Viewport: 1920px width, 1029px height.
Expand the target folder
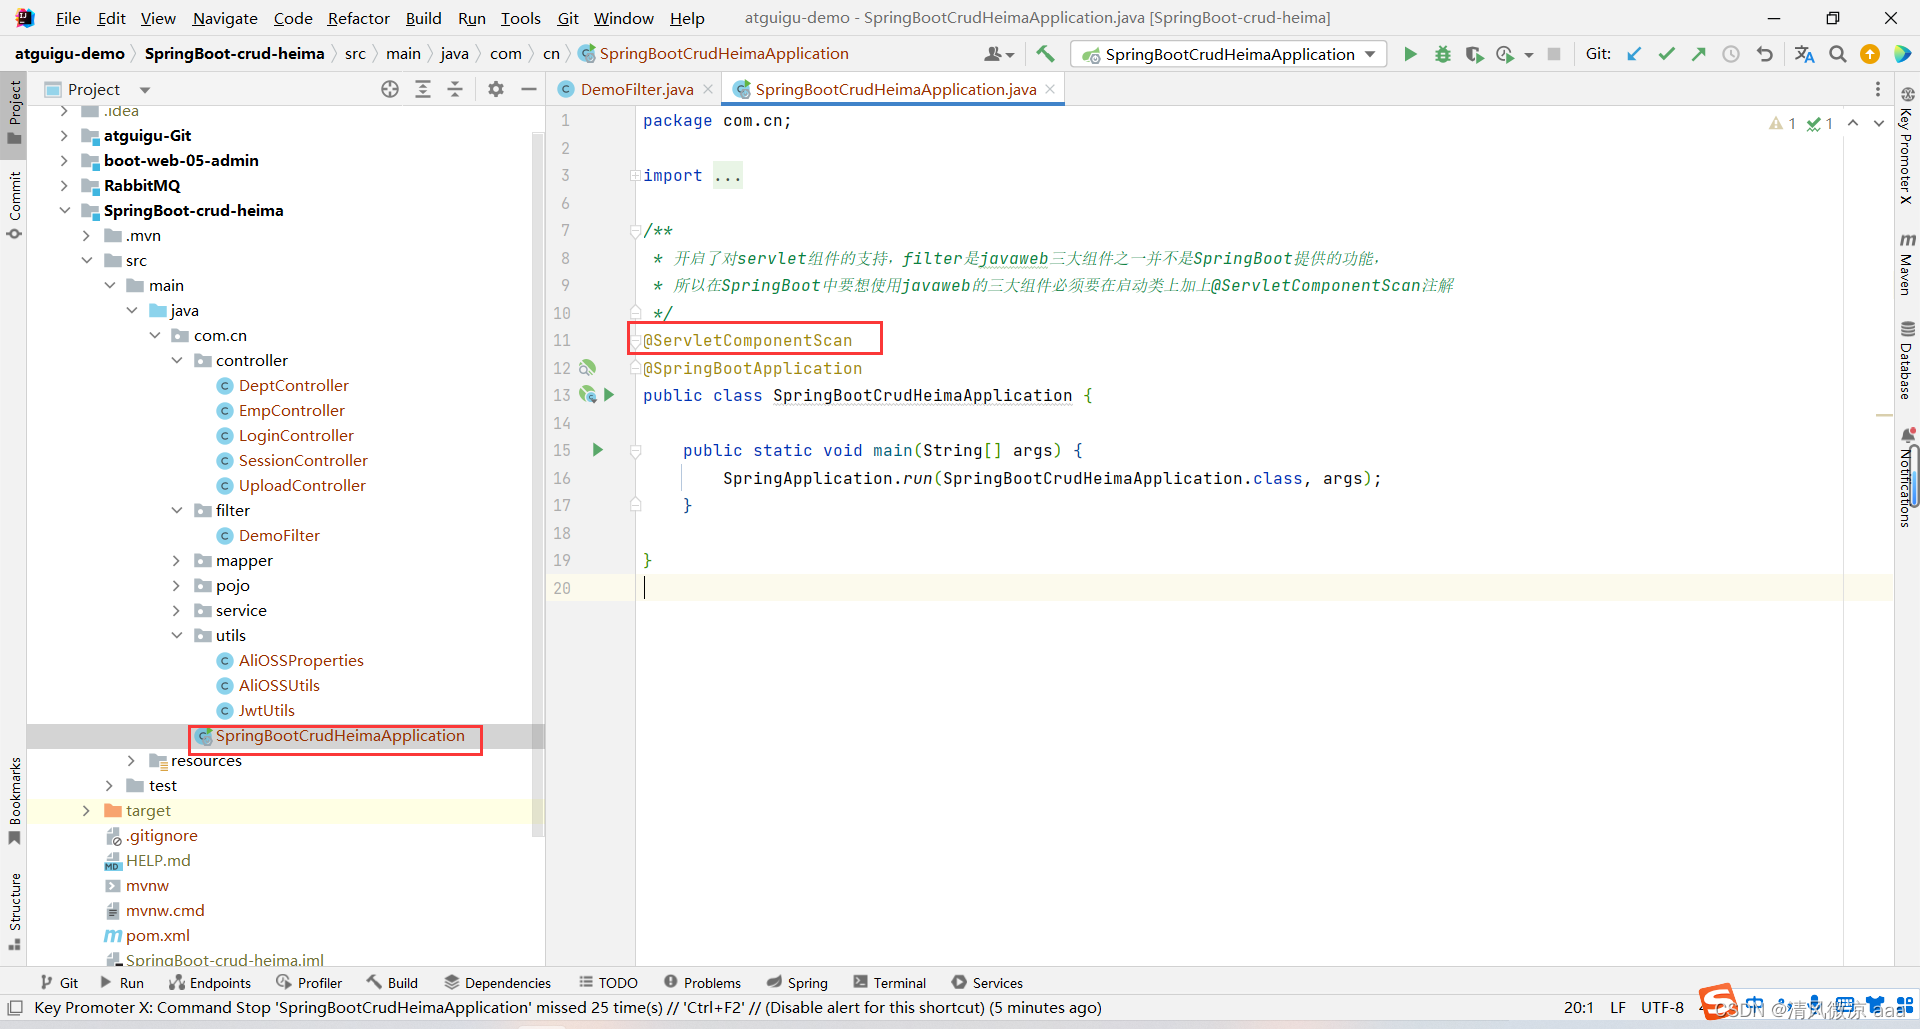click(x=86, y=810)
